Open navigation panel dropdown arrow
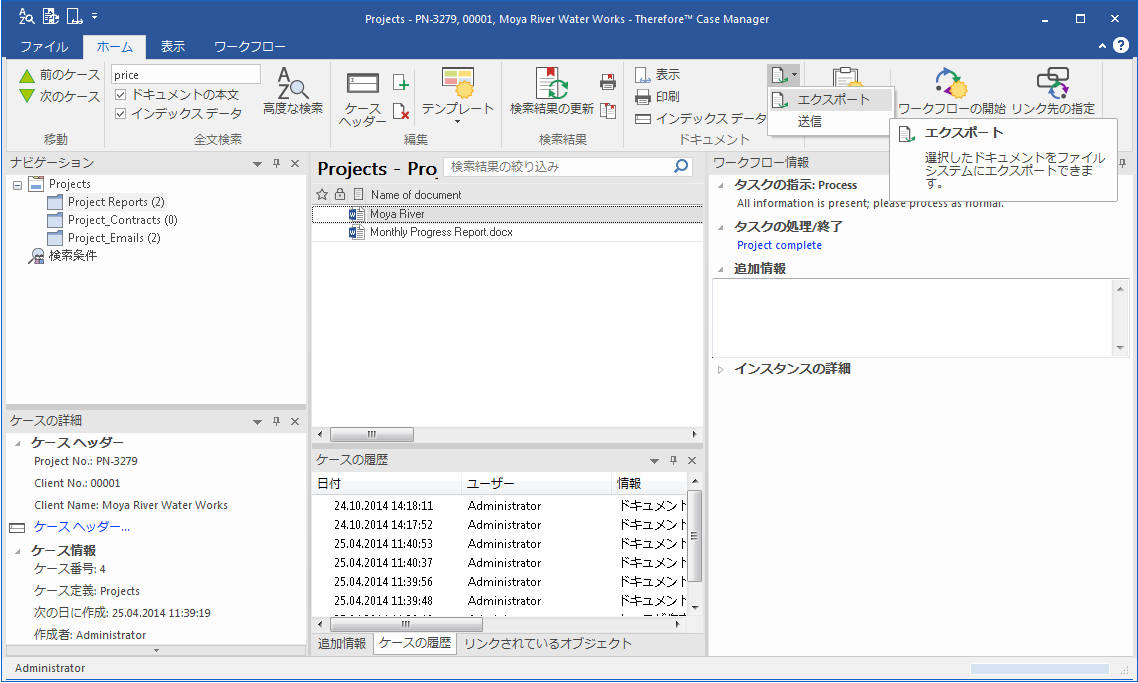Viewport: 1138px width, 683px height. tap(257, 164)
